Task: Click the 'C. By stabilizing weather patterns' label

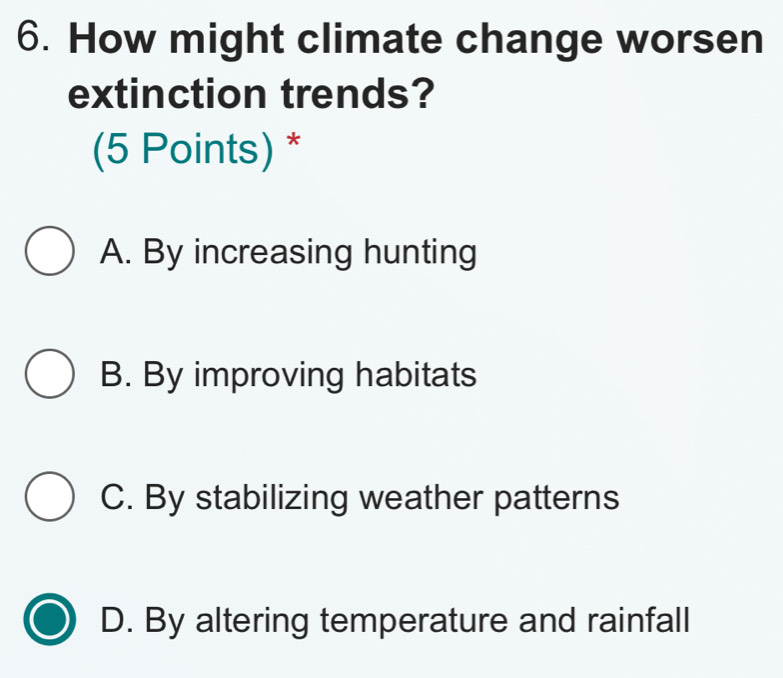Action: (x=360, y=498)
